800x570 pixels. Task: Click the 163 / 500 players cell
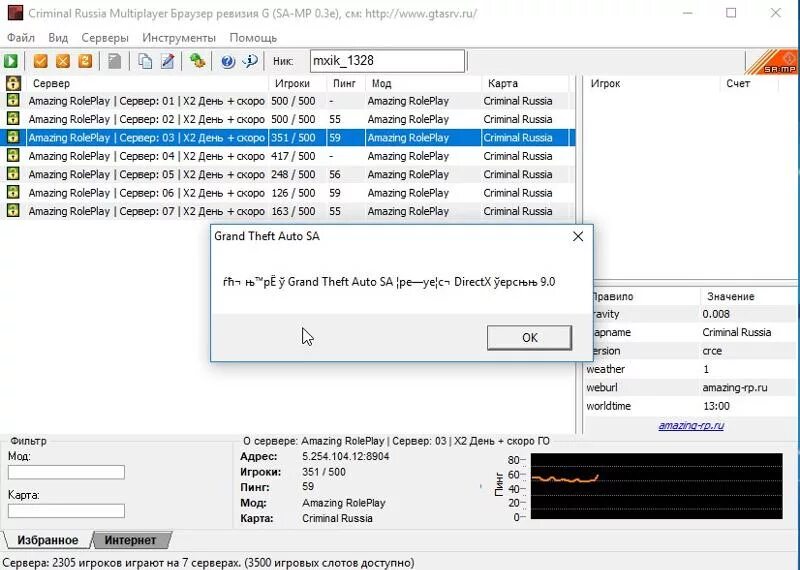click(293, 211)
